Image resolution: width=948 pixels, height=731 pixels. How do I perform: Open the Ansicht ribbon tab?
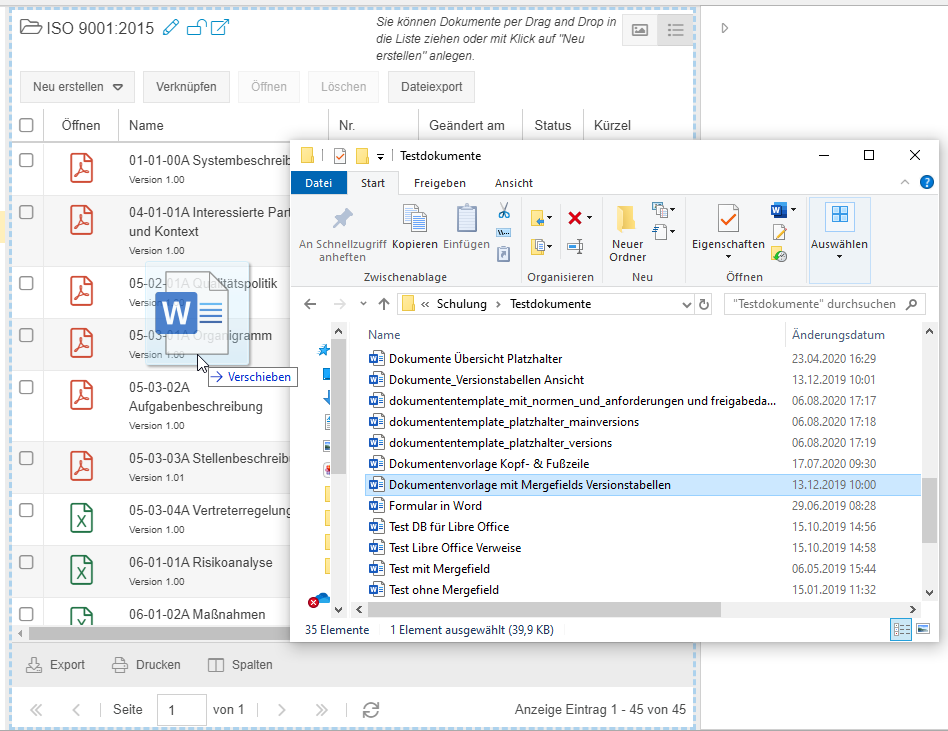tap(513, 183)
